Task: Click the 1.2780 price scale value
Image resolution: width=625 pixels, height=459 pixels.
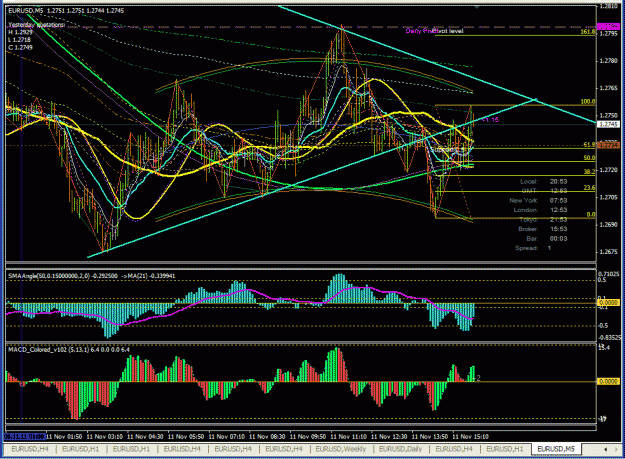Action: pos(609,61)
